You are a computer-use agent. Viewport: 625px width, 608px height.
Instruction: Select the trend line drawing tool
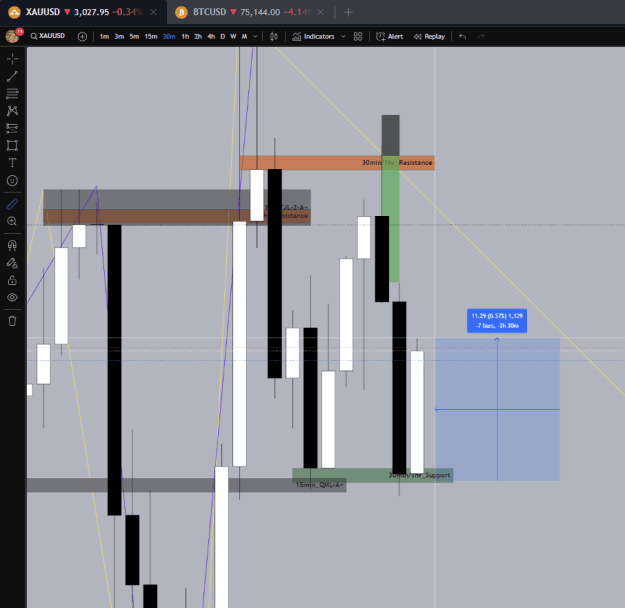click(12, 76)
